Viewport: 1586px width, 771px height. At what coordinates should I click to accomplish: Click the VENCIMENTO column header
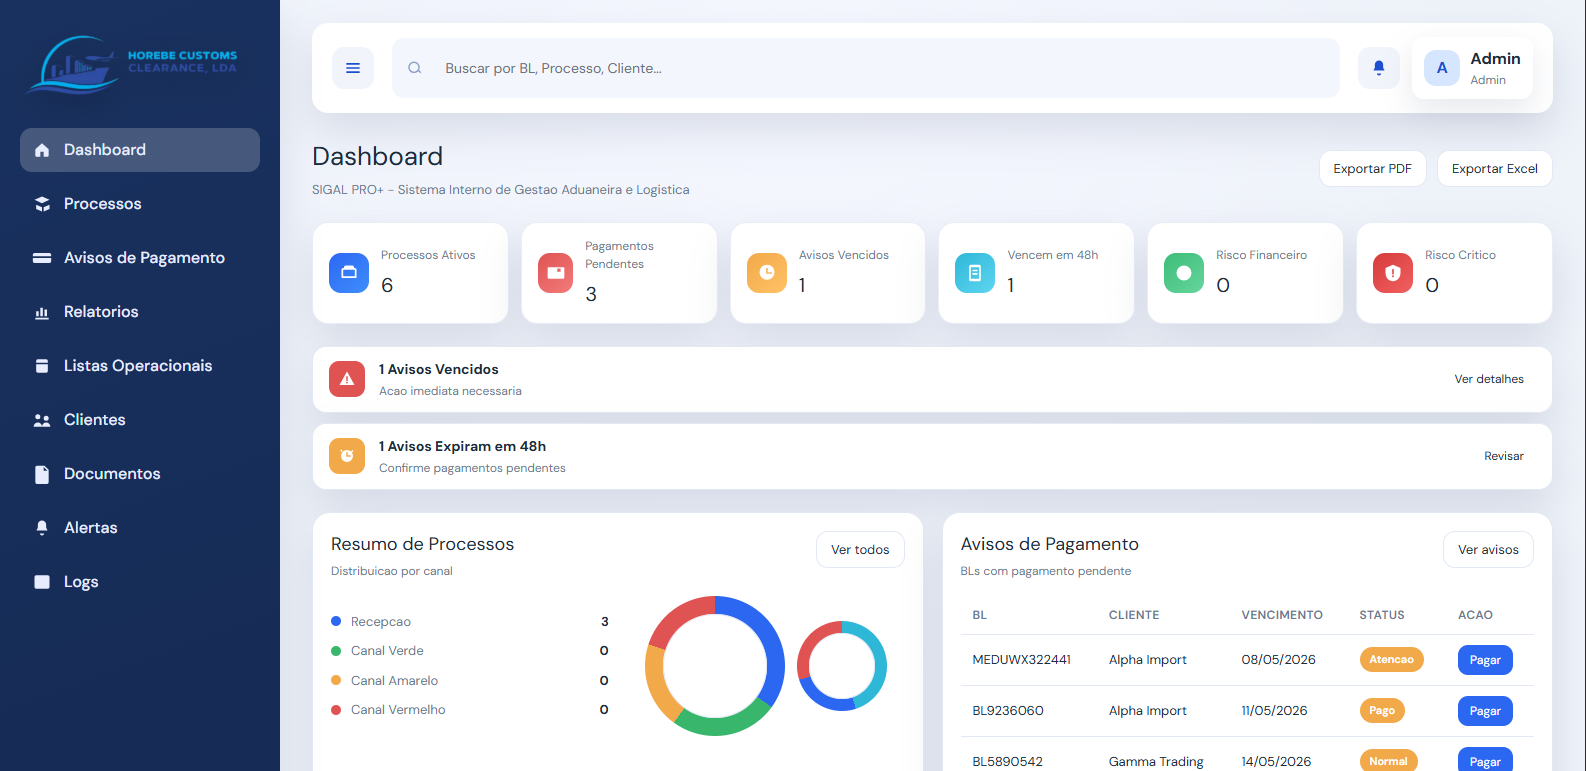click(x=1282, y=615)
